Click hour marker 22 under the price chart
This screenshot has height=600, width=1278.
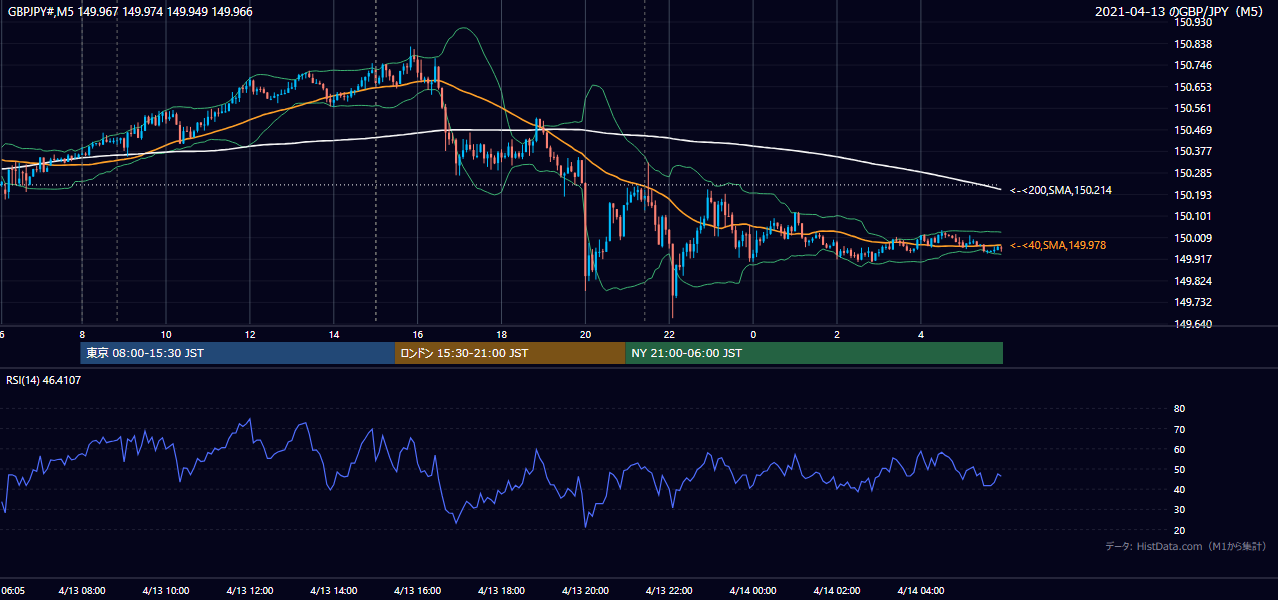click(669, 334)
